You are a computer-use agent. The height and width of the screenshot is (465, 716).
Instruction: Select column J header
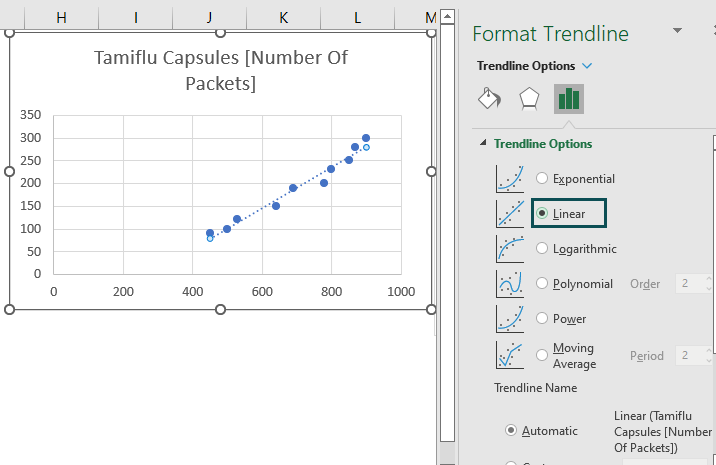tap(210, 18)
